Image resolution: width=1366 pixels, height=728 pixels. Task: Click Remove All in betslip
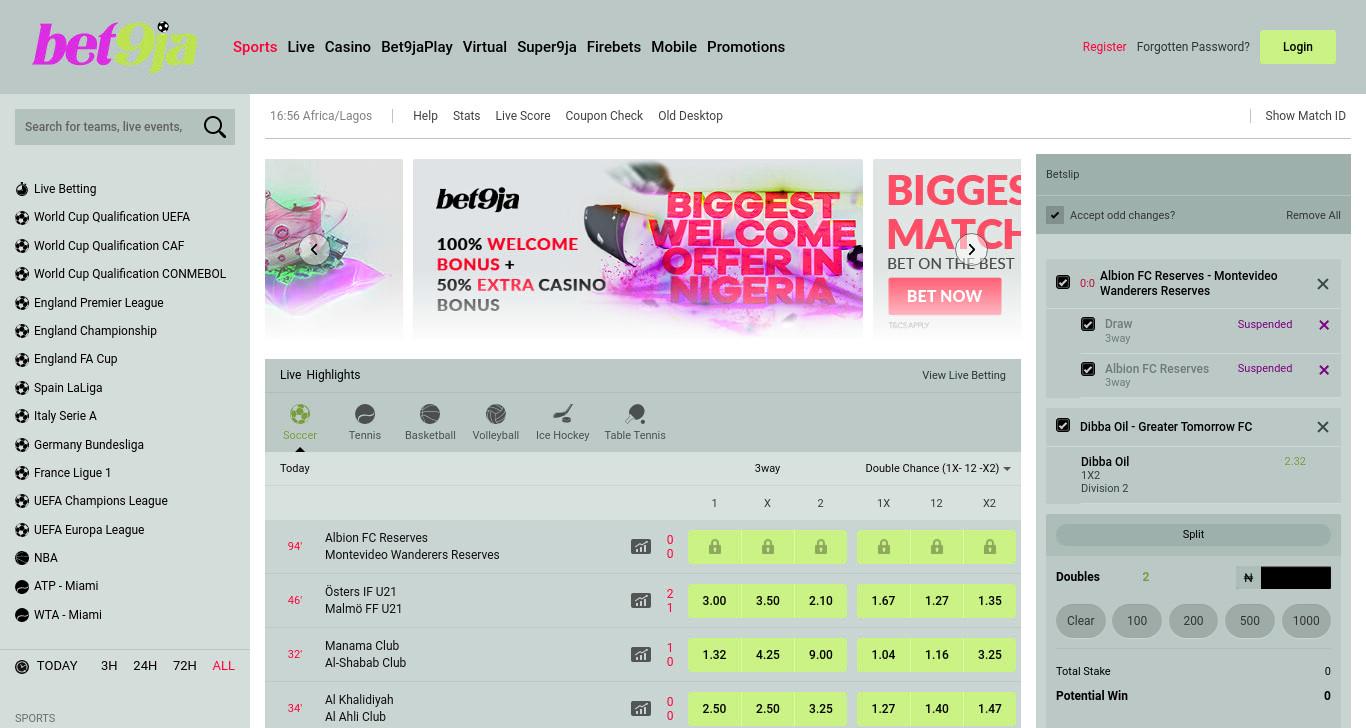coord(1313,215)
